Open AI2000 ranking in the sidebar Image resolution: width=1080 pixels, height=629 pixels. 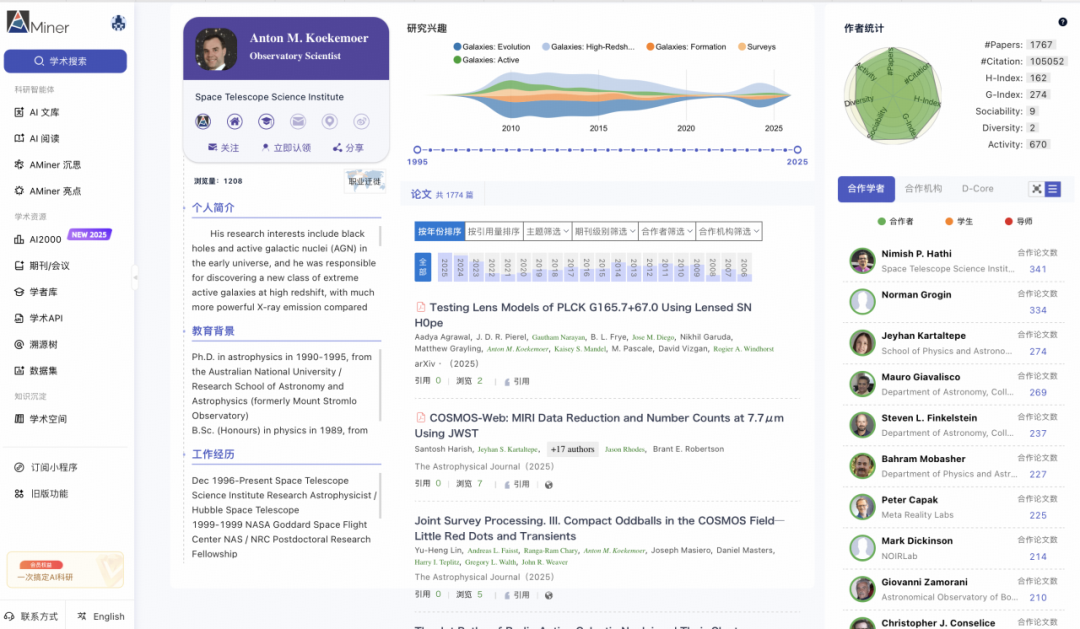coord(38,239)
